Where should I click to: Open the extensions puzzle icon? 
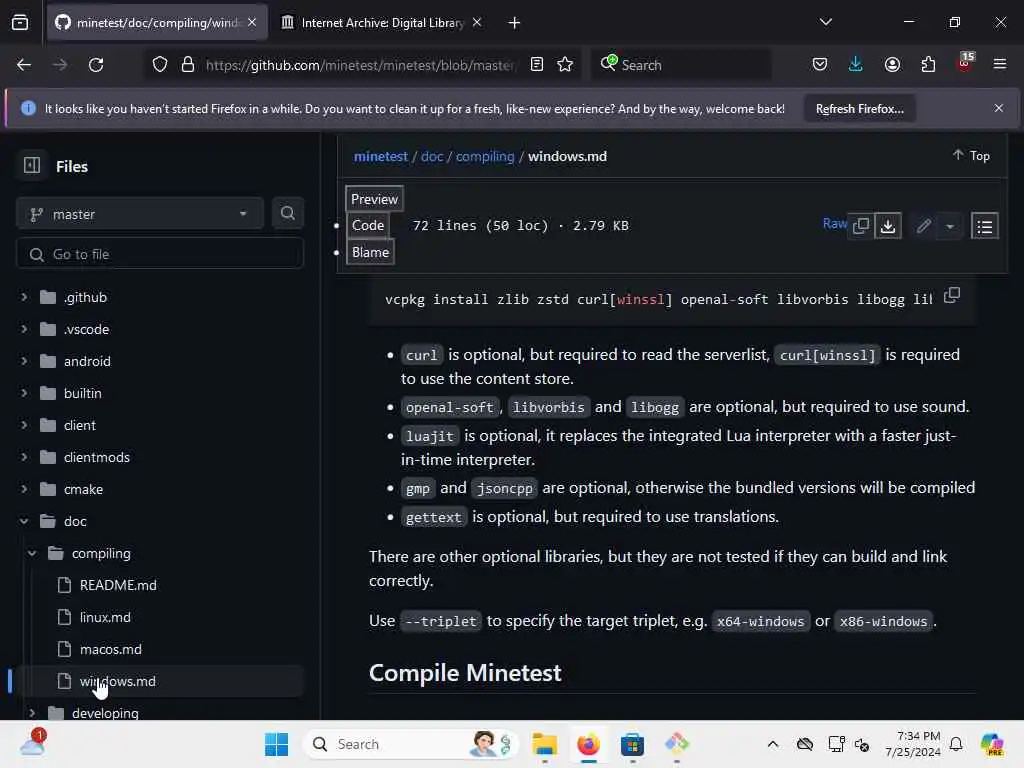tap(928, 65)
